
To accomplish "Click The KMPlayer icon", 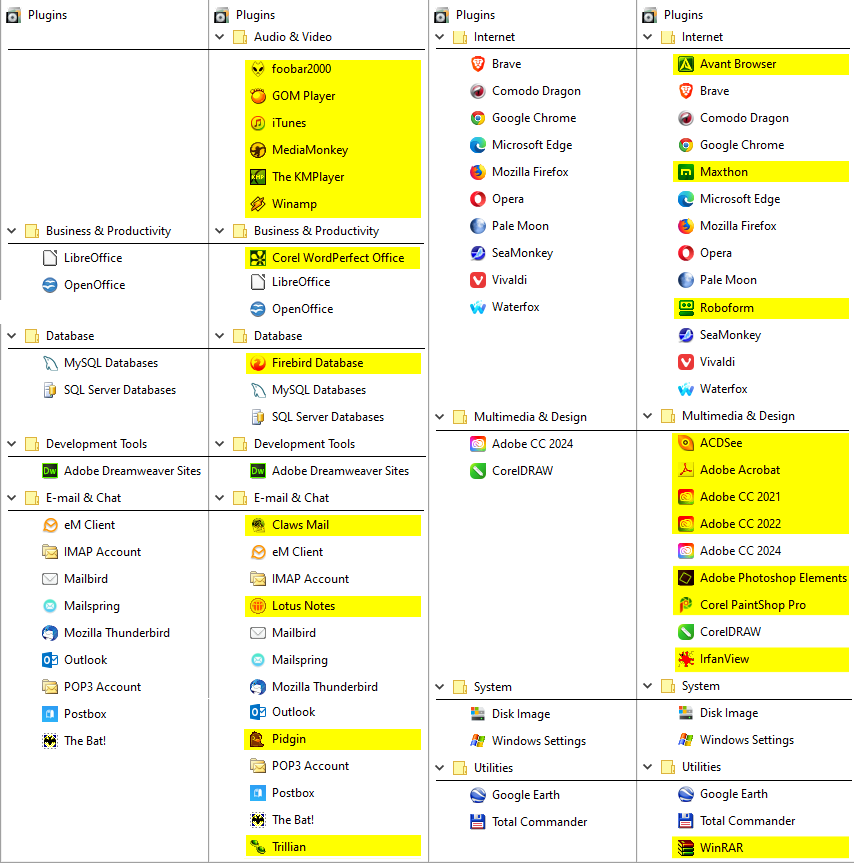I will (258, 177).
